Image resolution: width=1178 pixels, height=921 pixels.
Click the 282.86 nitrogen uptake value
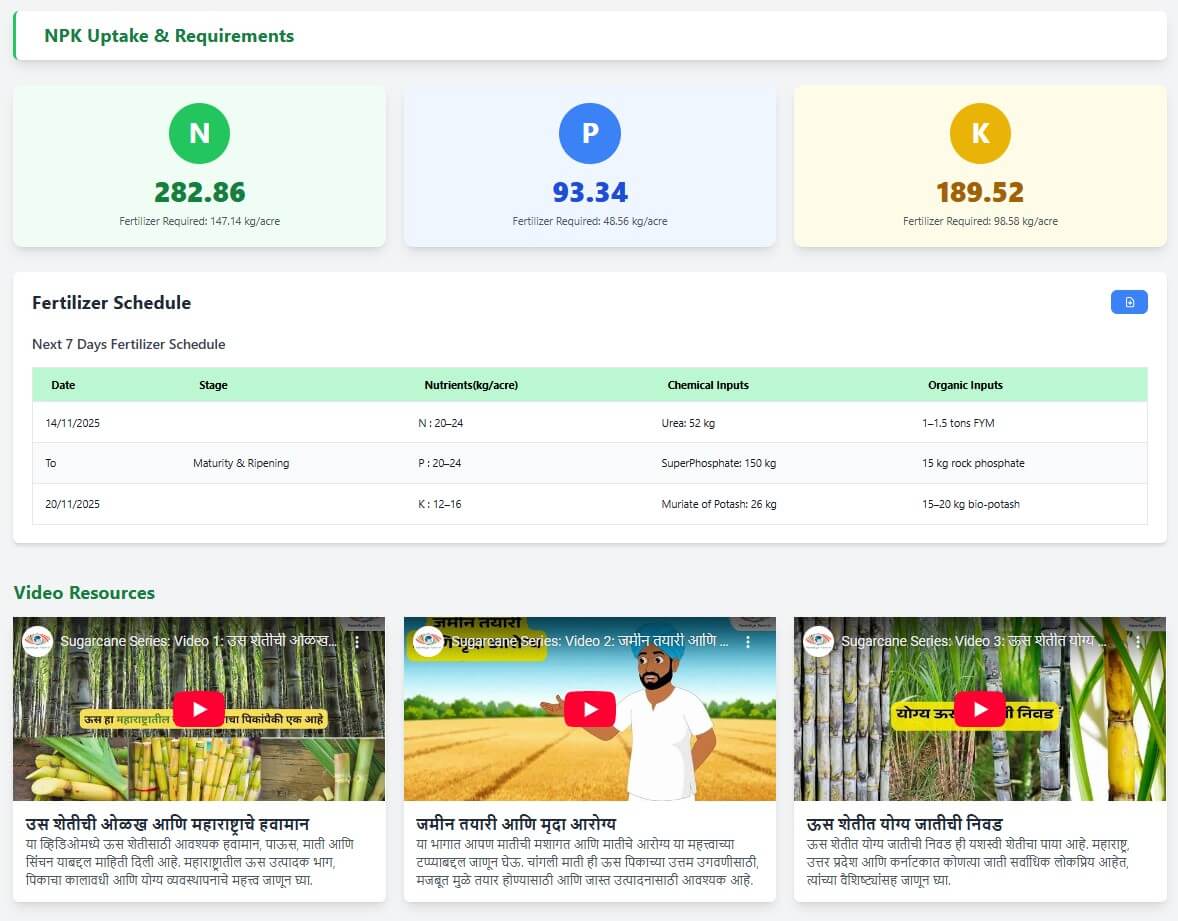(199, 192)
